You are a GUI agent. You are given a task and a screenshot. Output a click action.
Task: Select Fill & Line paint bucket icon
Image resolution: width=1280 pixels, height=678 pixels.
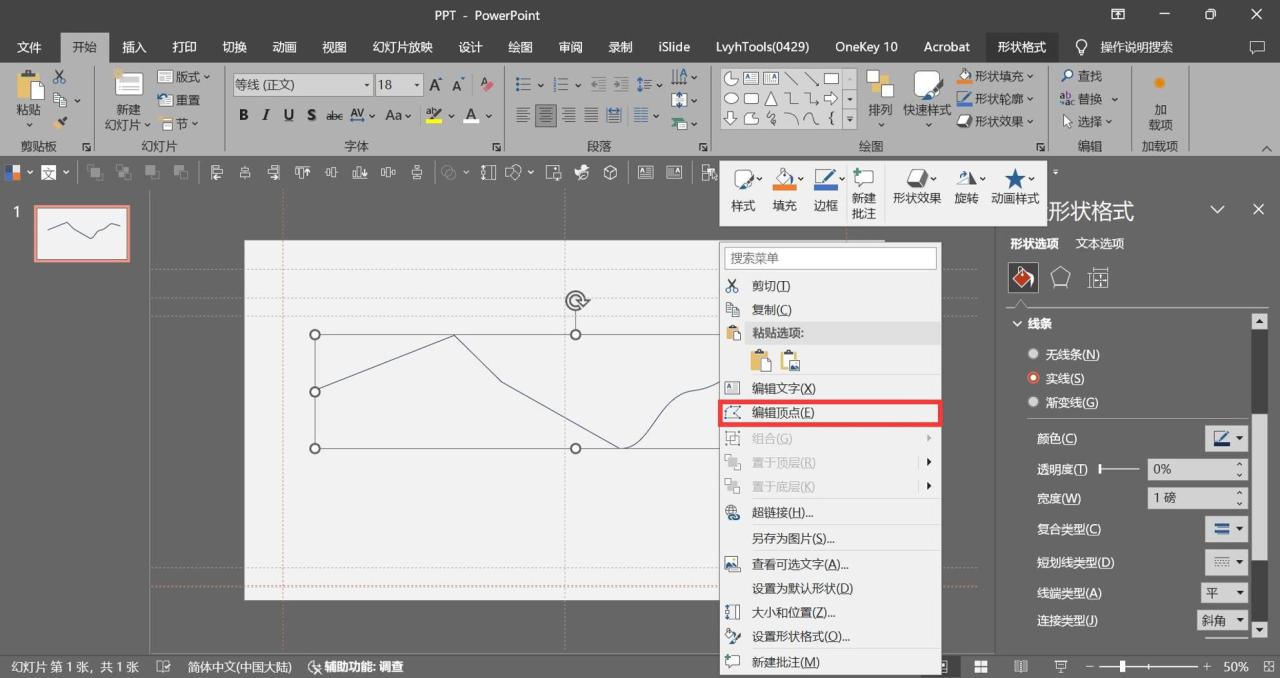1023,278
